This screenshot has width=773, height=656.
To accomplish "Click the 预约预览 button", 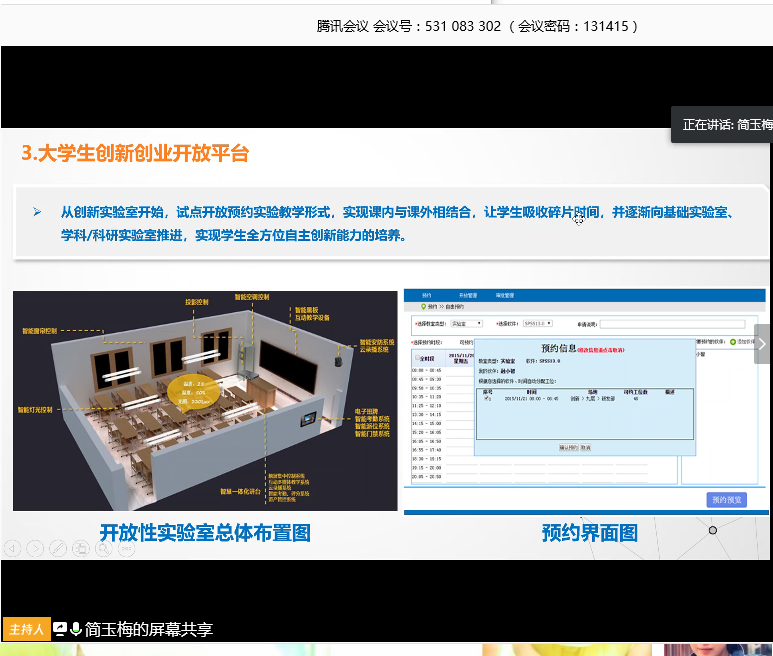I will click(725, 499).
